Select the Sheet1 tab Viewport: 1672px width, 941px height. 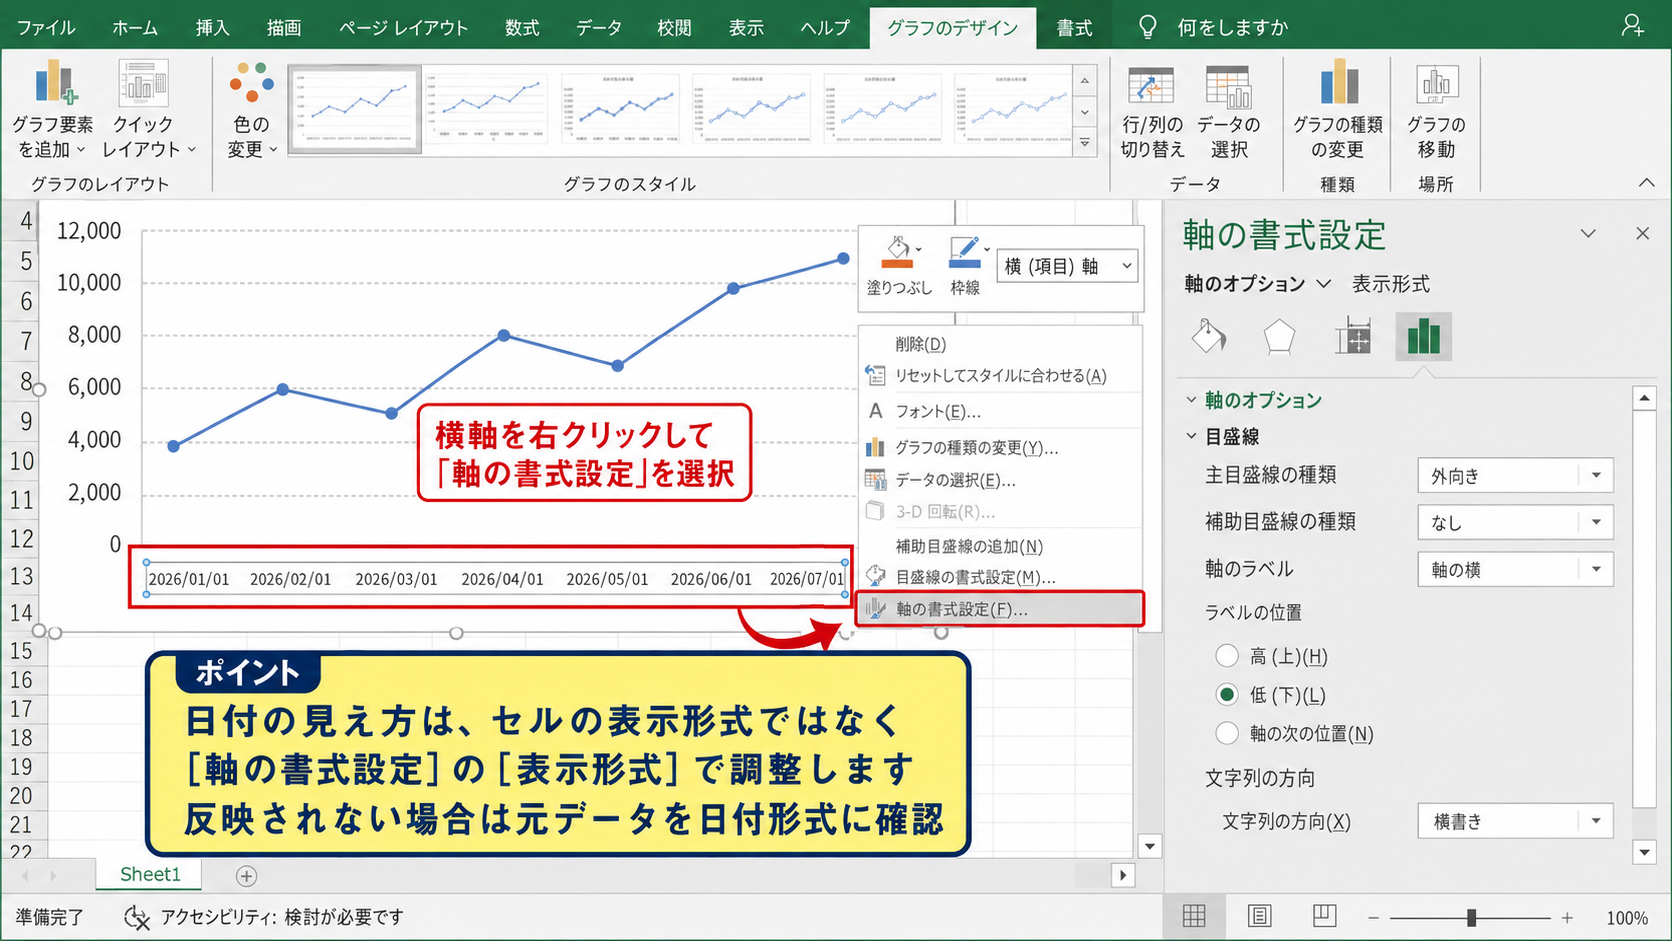(x=150, y=874)
